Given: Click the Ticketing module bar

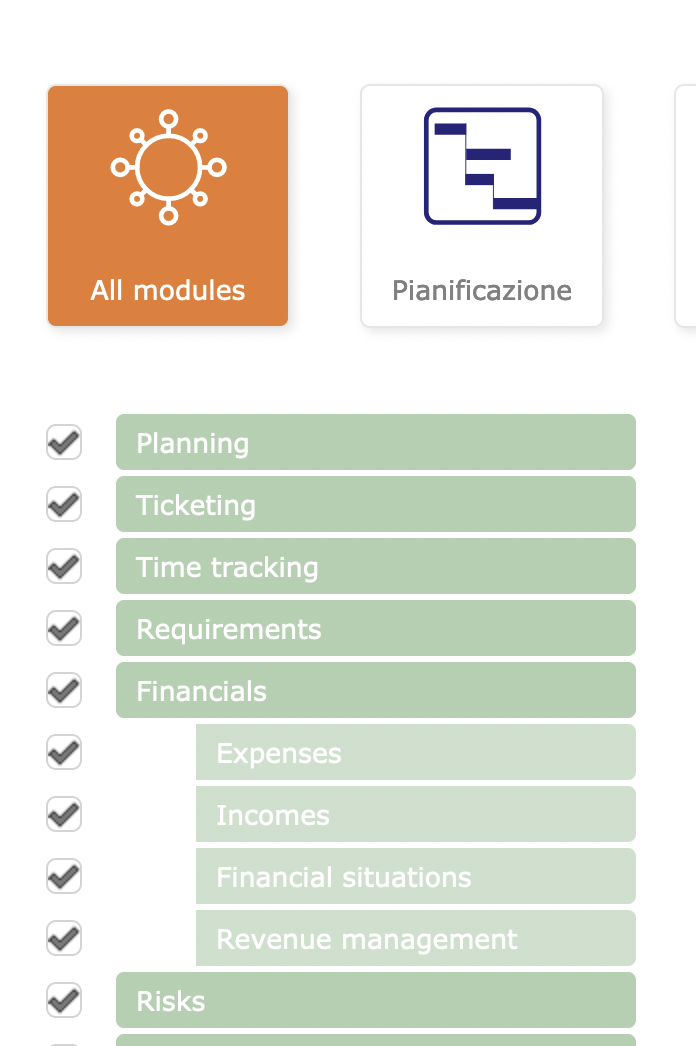Looking at the screenshot, I should (376, 504).
